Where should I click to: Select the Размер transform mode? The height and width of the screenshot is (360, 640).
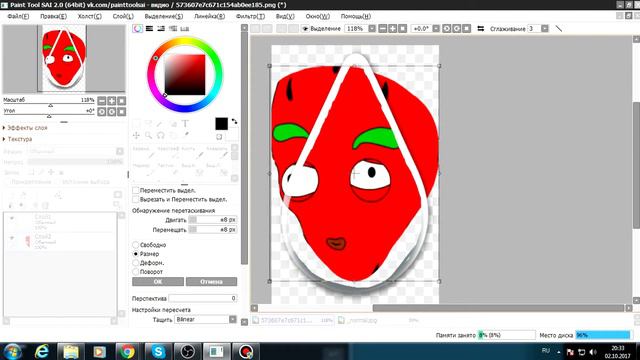point(136,254)
